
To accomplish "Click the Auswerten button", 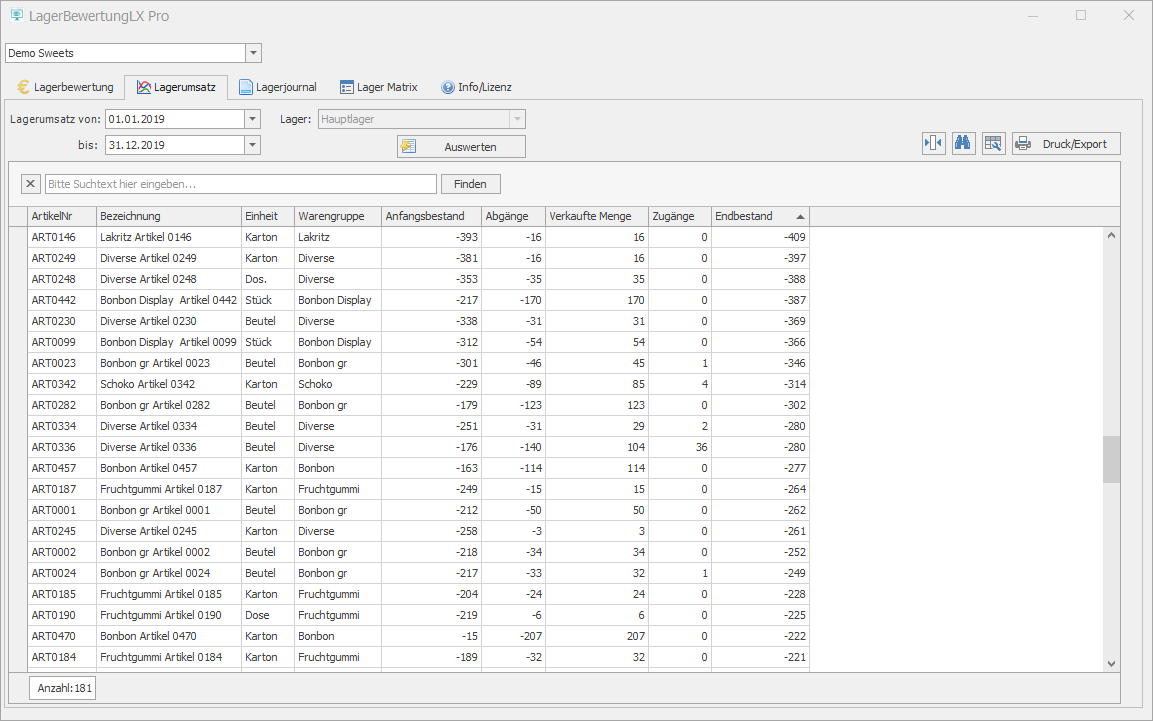I will (461, 146).
